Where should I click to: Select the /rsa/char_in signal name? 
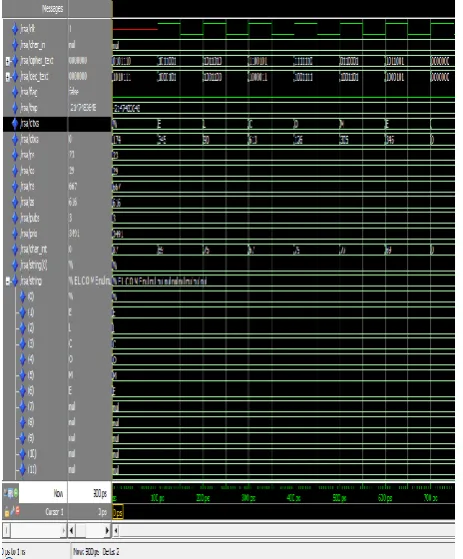32,45
